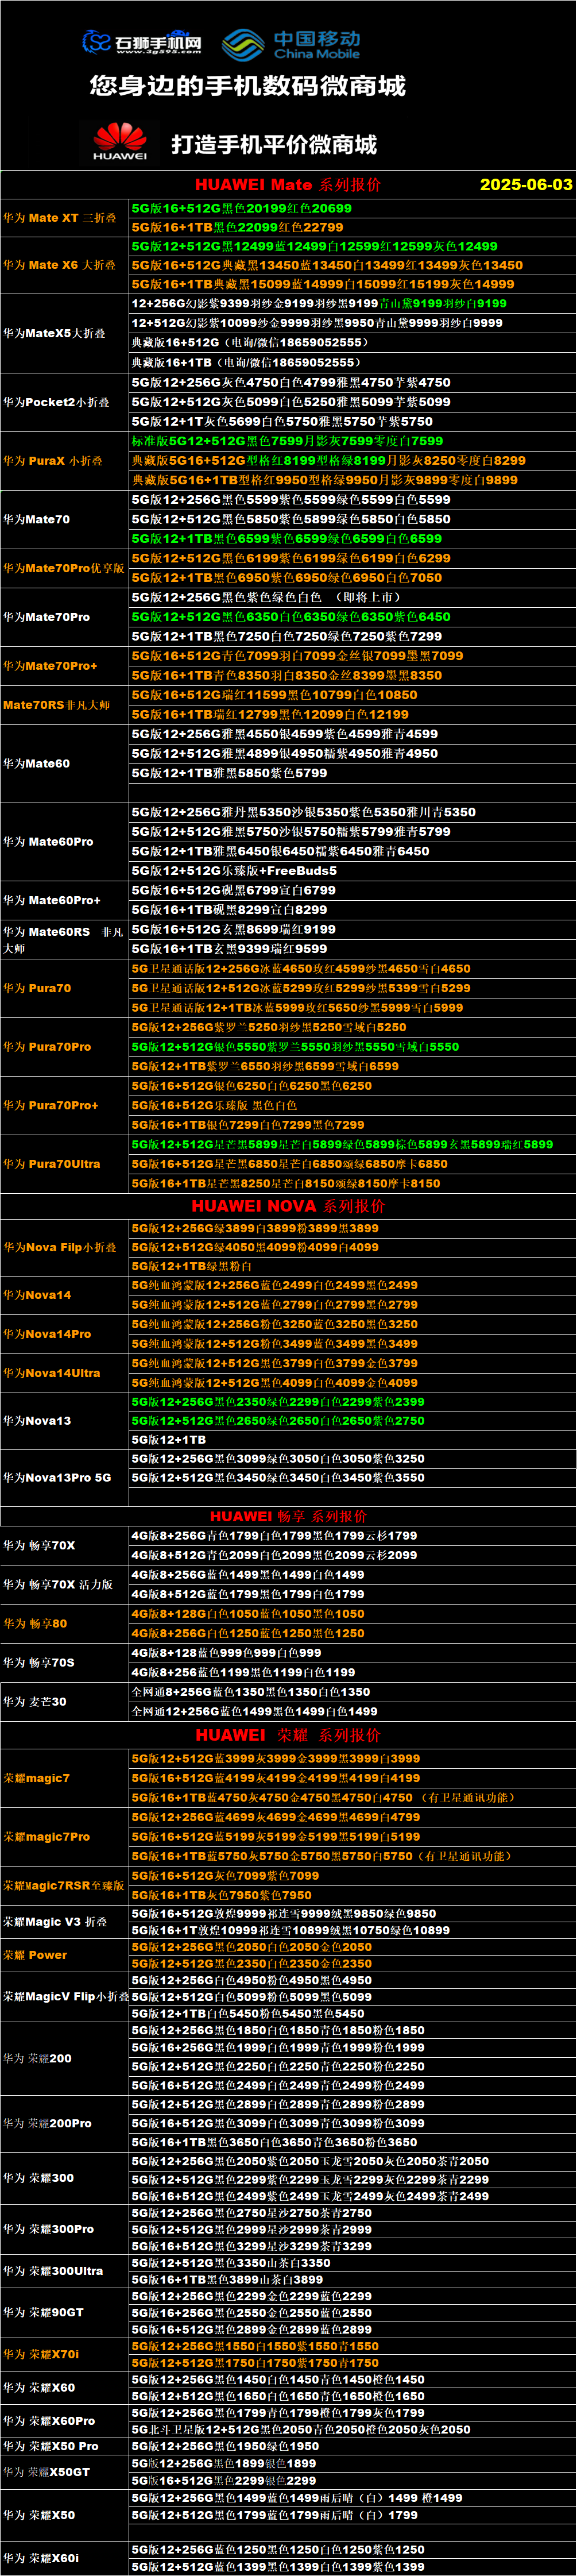
Task: Click the 华为 荣耀90GT model cell
Action: pyautogui.click(x=65, y=2312)
